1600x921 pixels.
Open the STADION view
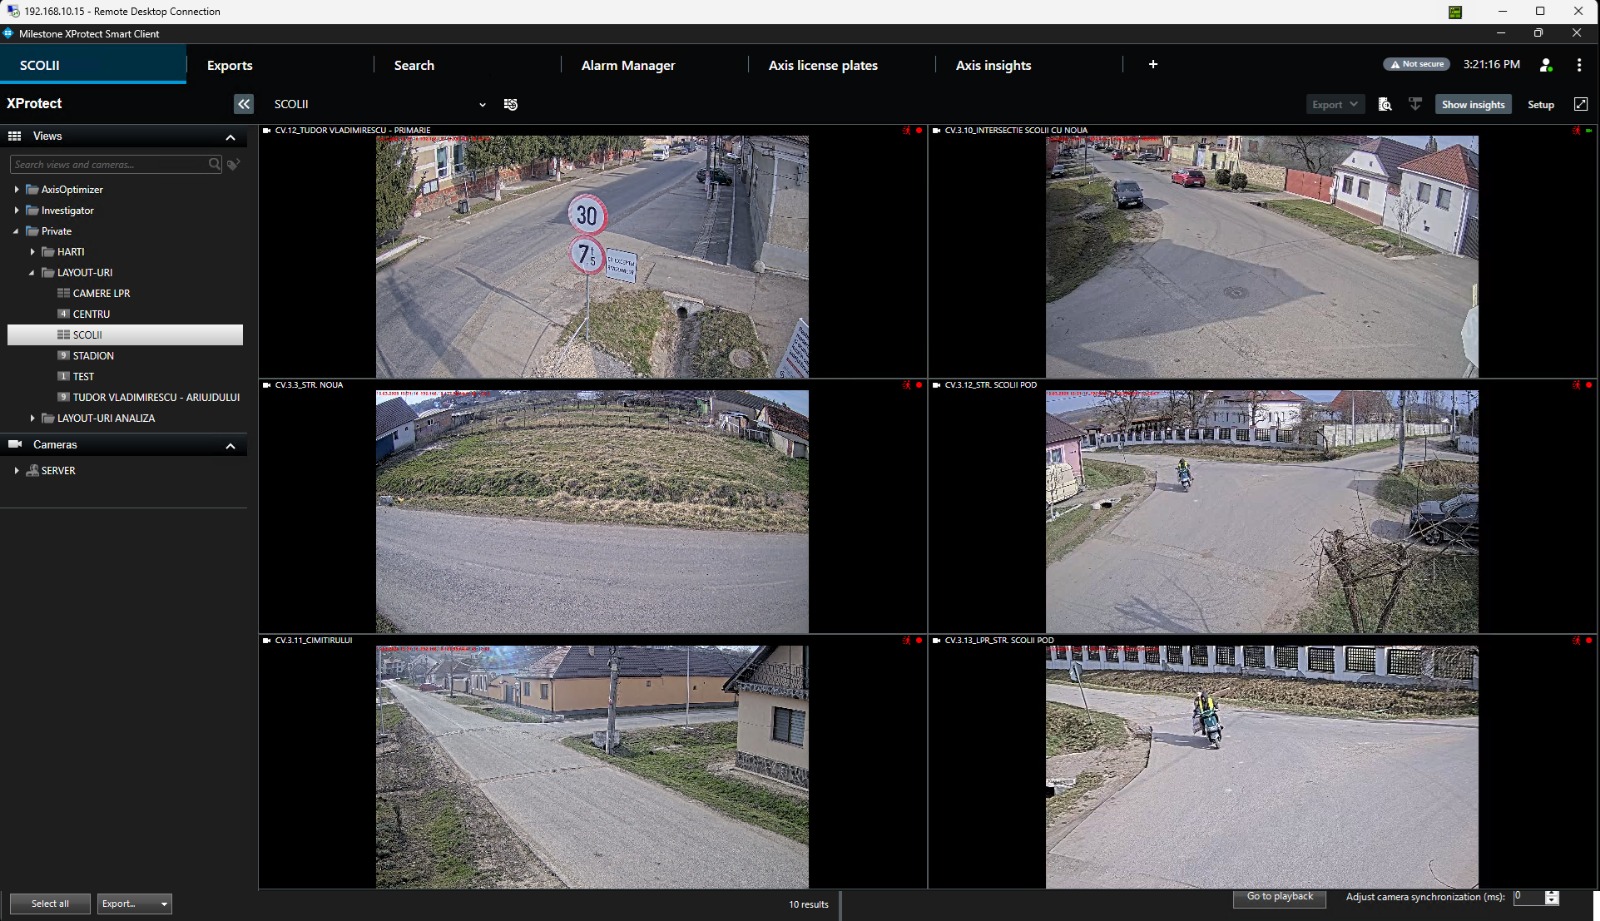[93, 356]
